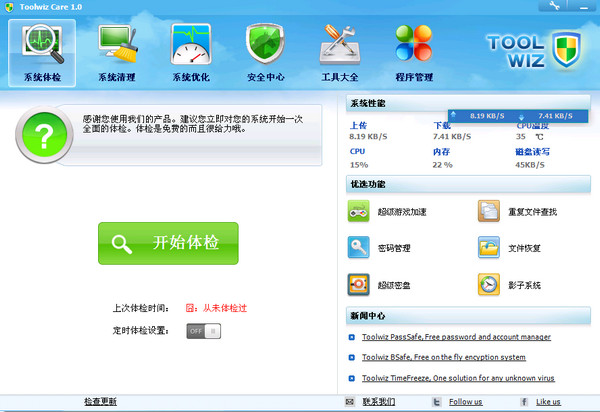
Task: Click the 密码管理 label
Action: [394, 248]
